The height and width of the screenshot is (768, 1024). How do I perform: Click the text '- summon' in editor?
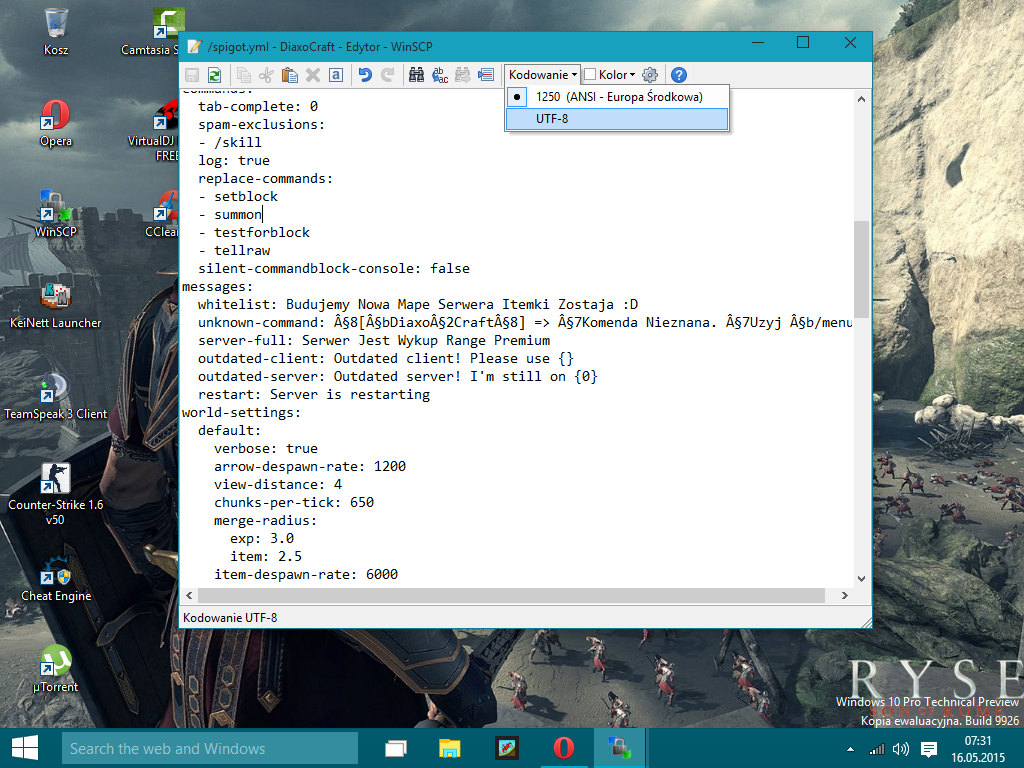pyautogui.click(x=231, y=214)
